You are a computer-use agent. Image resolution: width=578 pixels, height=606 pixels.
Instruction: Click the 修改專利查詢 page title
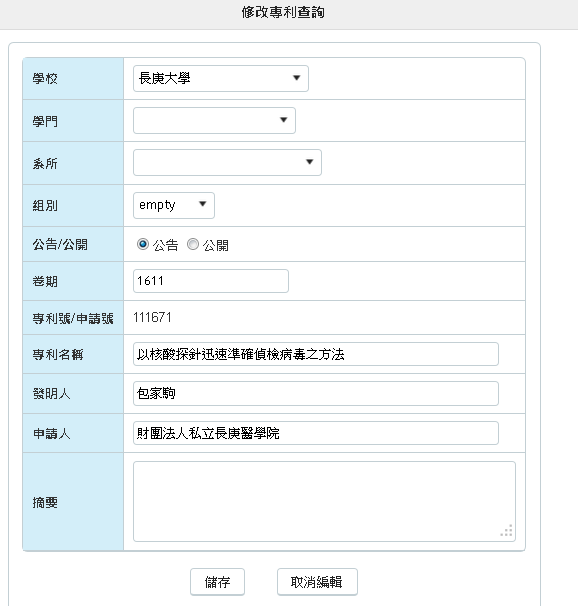(283, 12)
